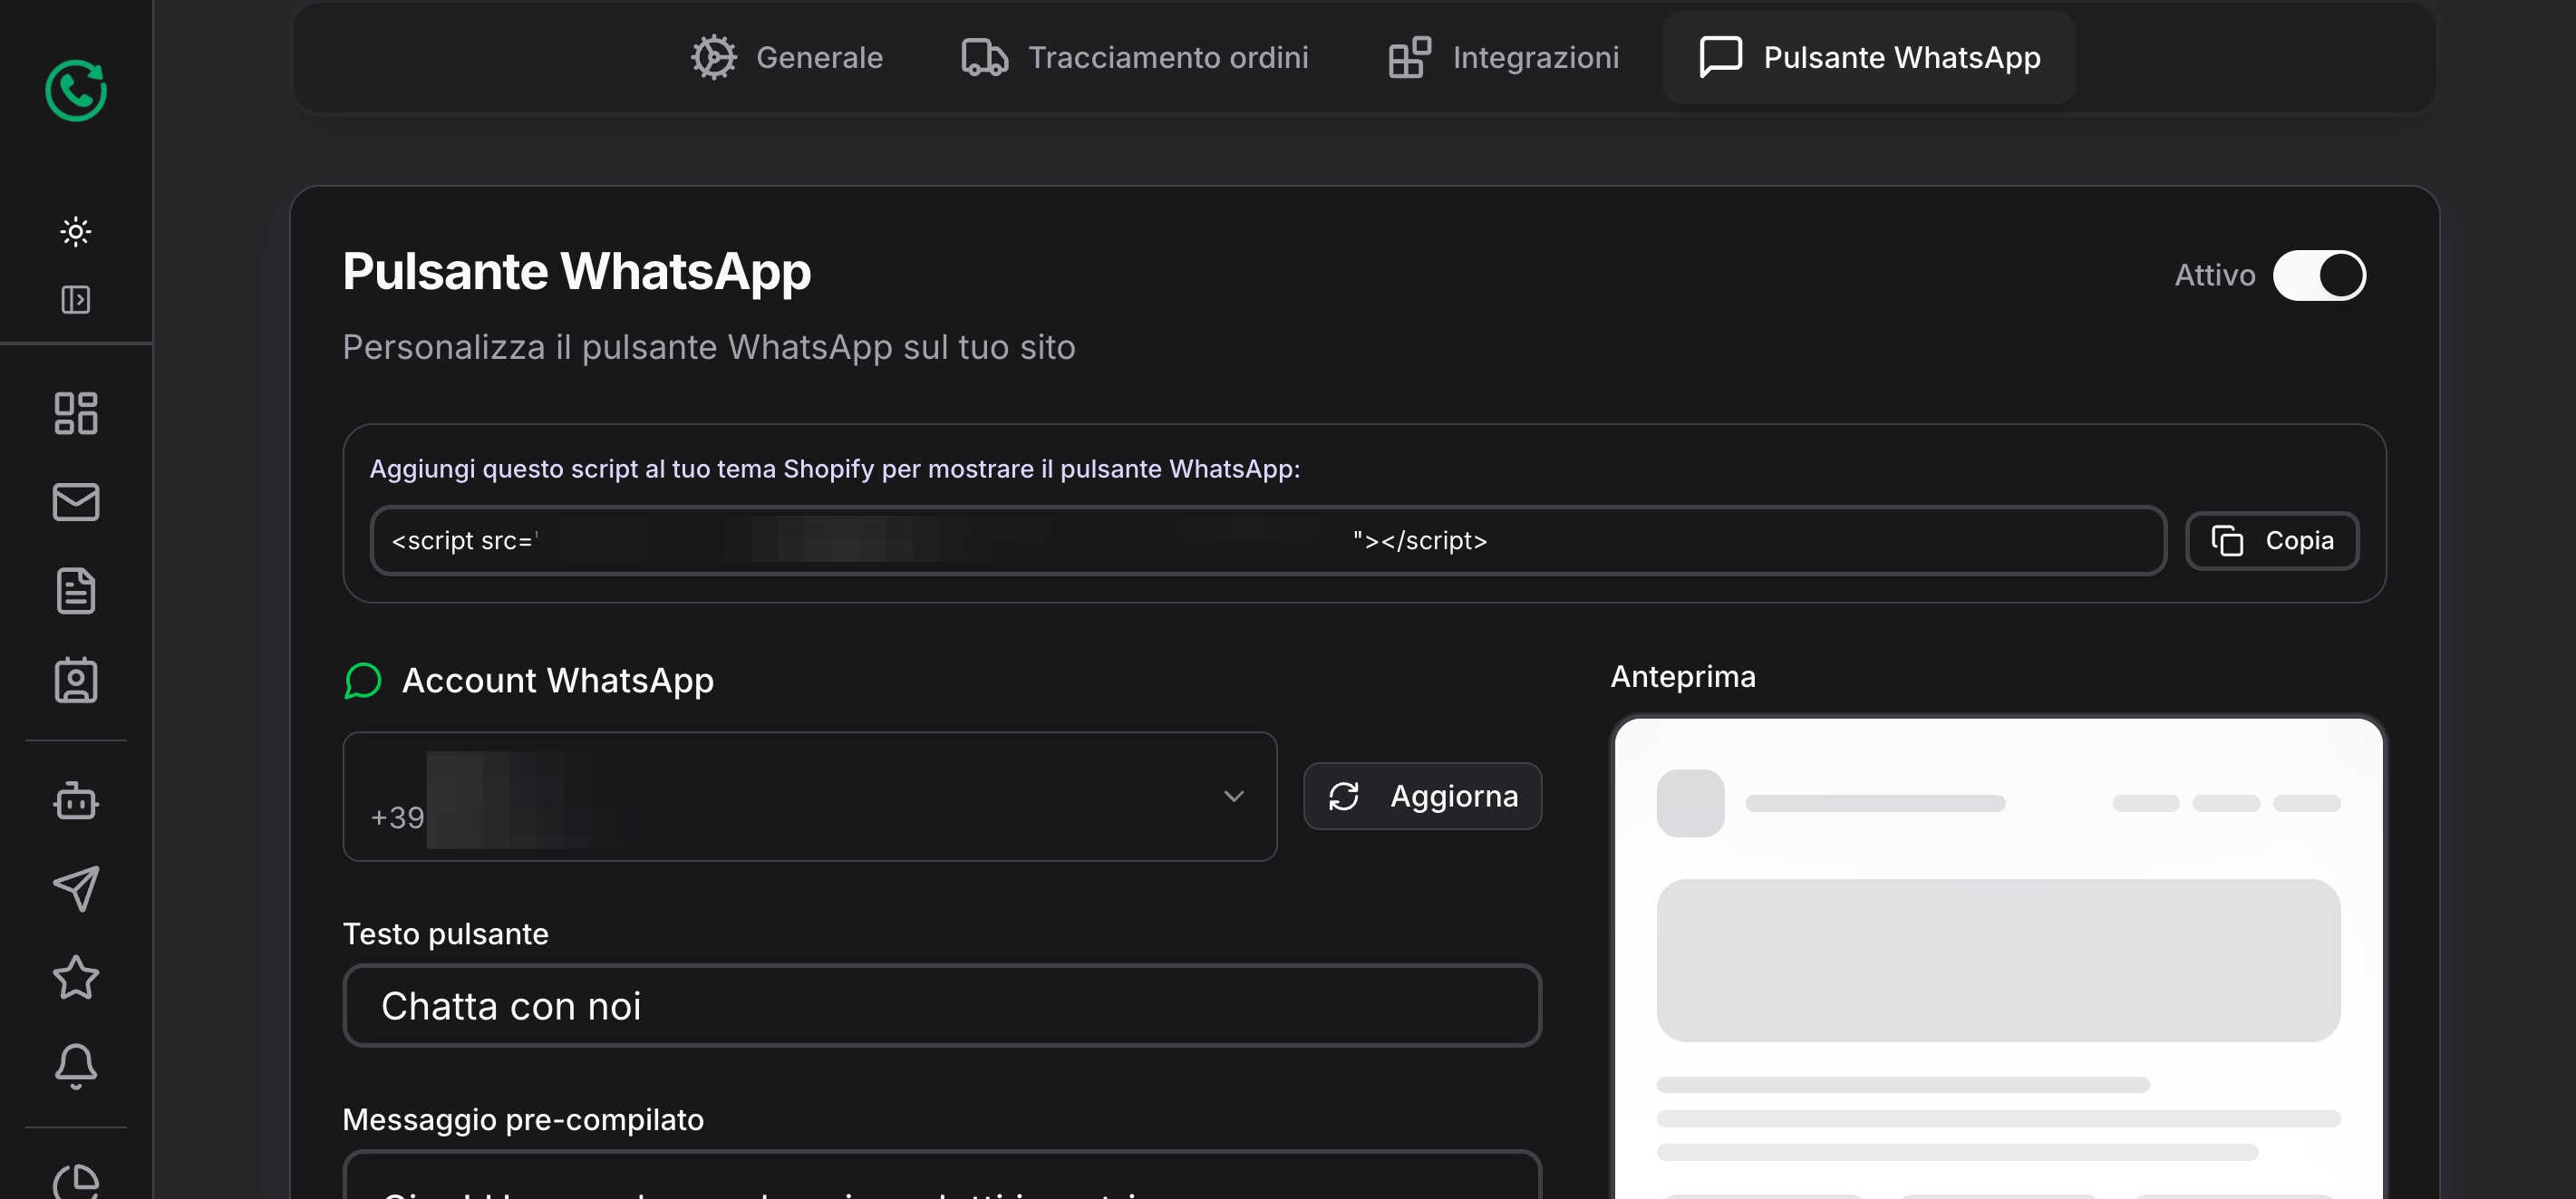The height and width of the screenshot is (1199, 2576).
Task: Click 'Testo pulsante' label
Action: 446,934
